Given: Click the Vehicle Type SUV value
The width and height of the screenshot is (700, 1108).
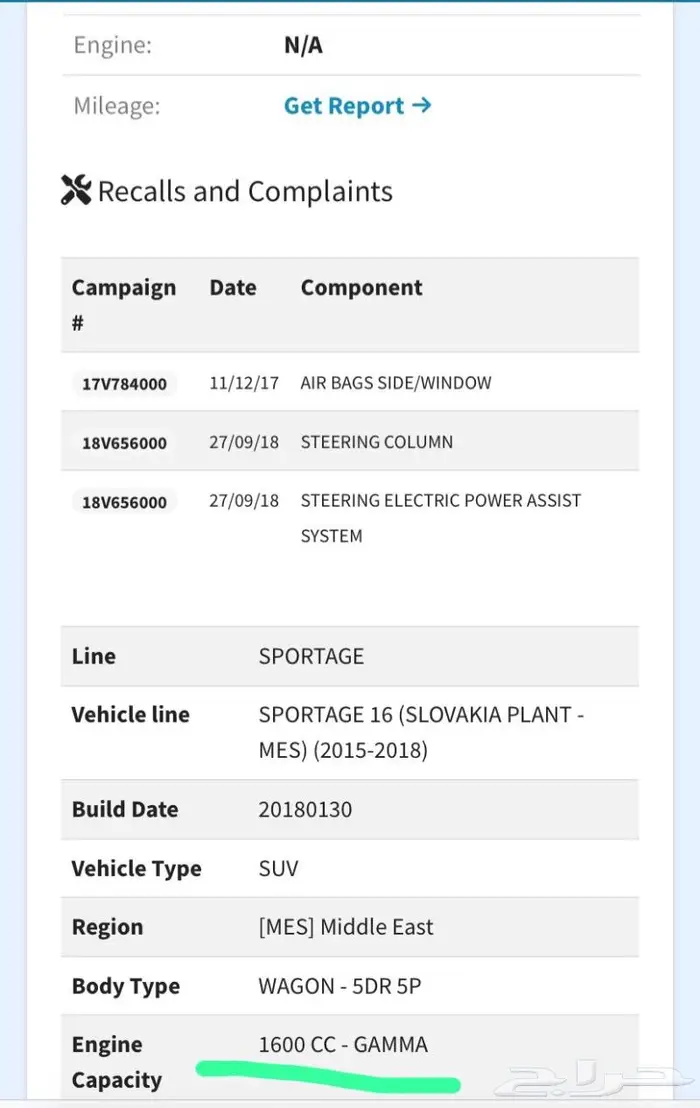Looking at the screenshot, I should pyautogui.click(x=278, y=868).
